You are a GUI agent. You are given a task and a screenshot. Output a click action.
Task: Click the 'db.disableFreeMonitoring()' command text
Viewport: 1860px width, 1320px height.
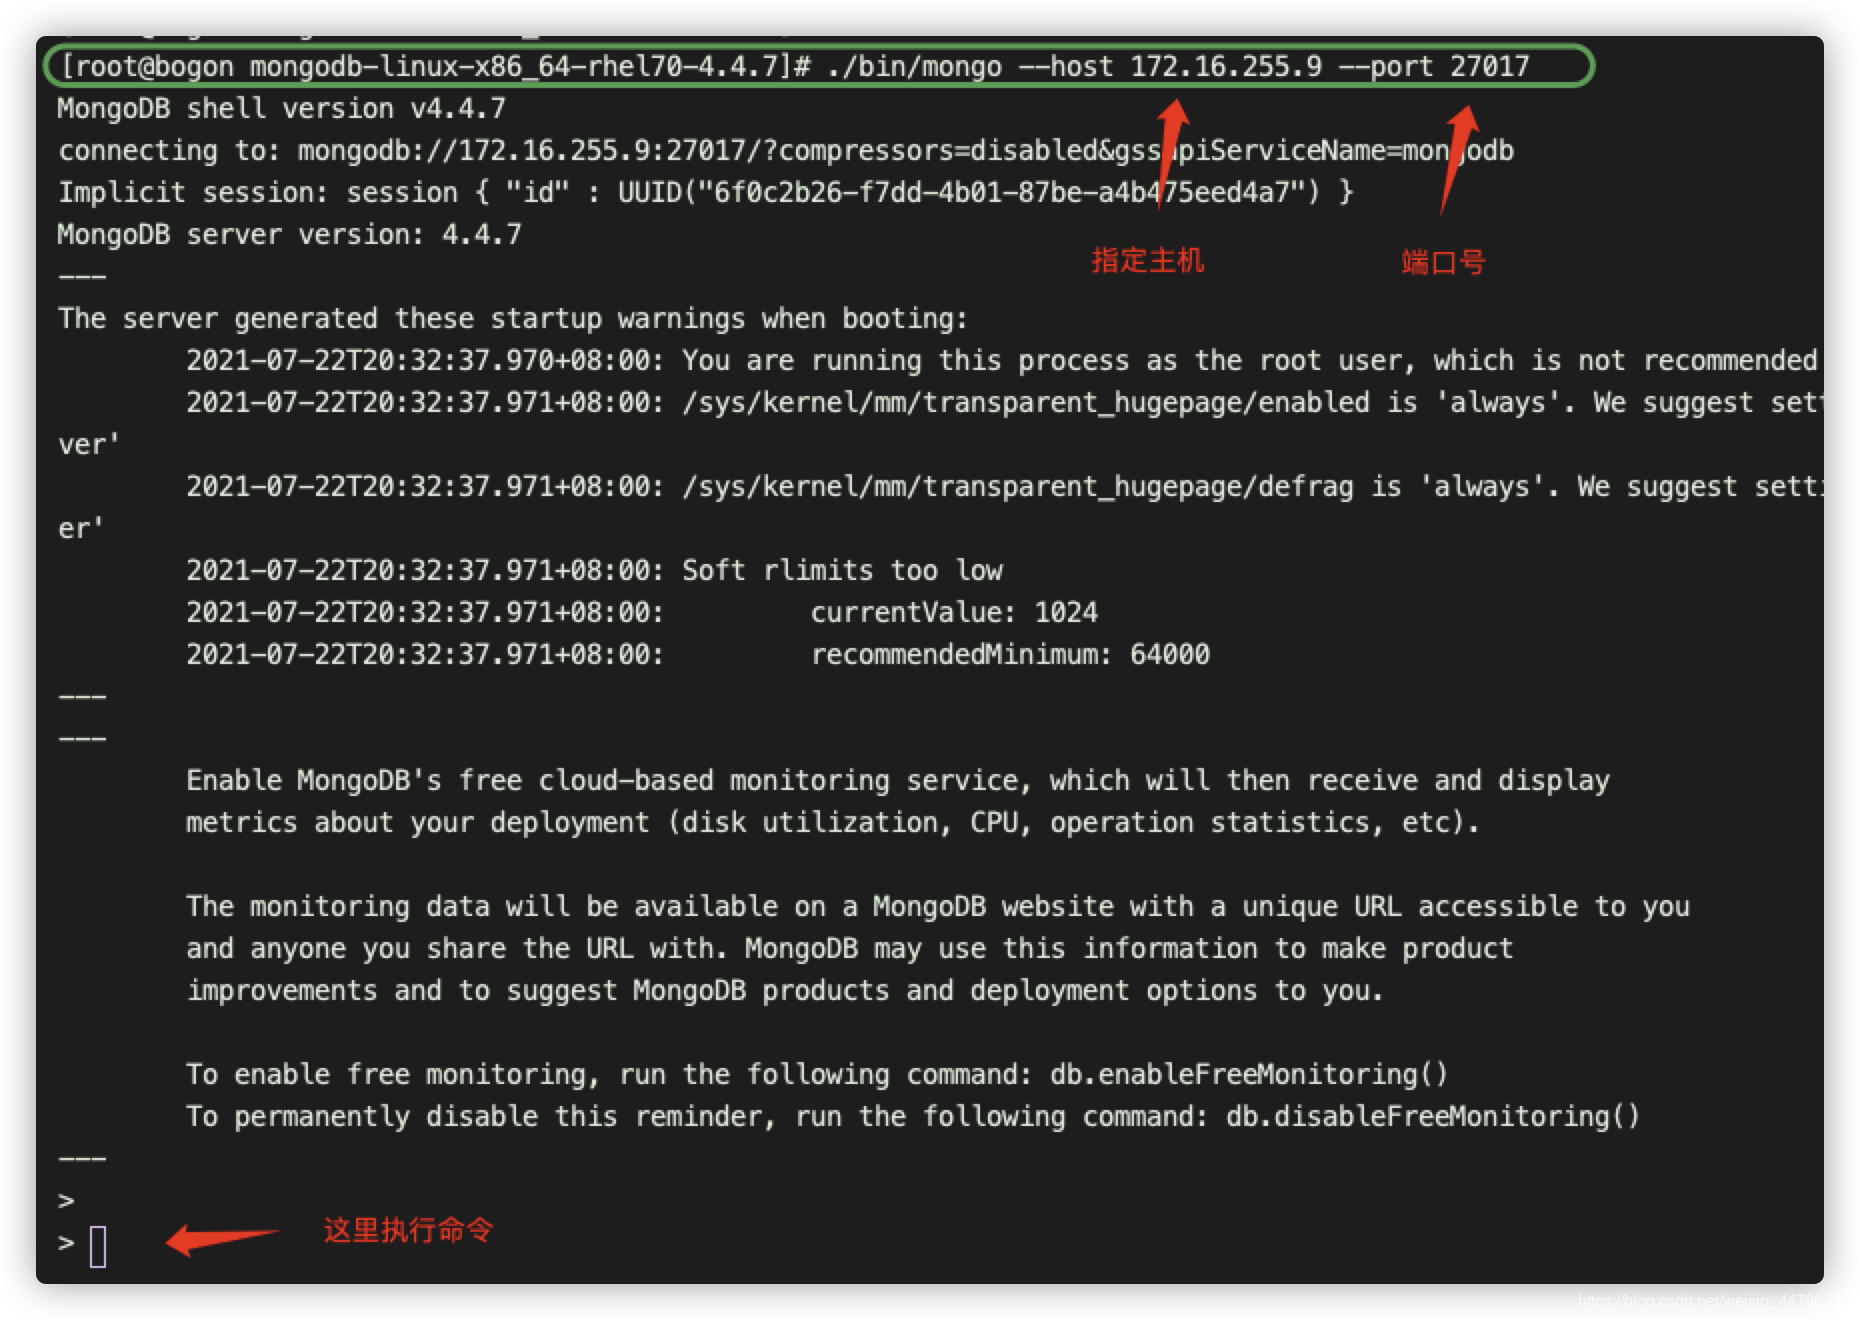coord(1433,1117)
